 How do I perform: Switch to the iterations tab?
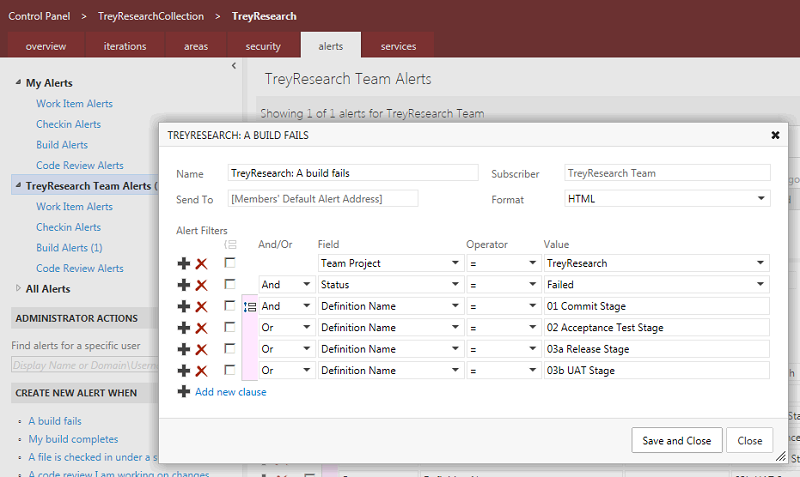coord(125,46)
